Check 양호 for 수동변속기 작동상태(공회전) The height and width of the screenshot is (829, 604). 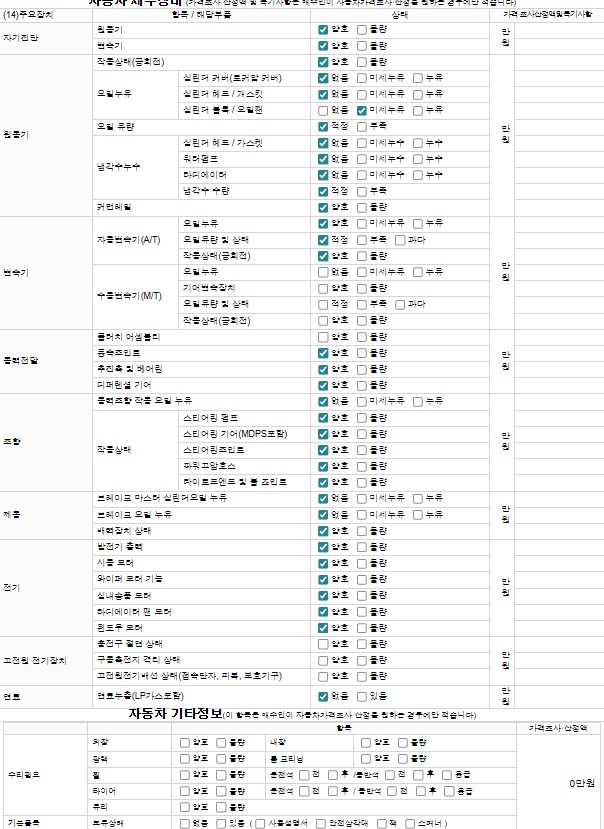coord(323,320)
